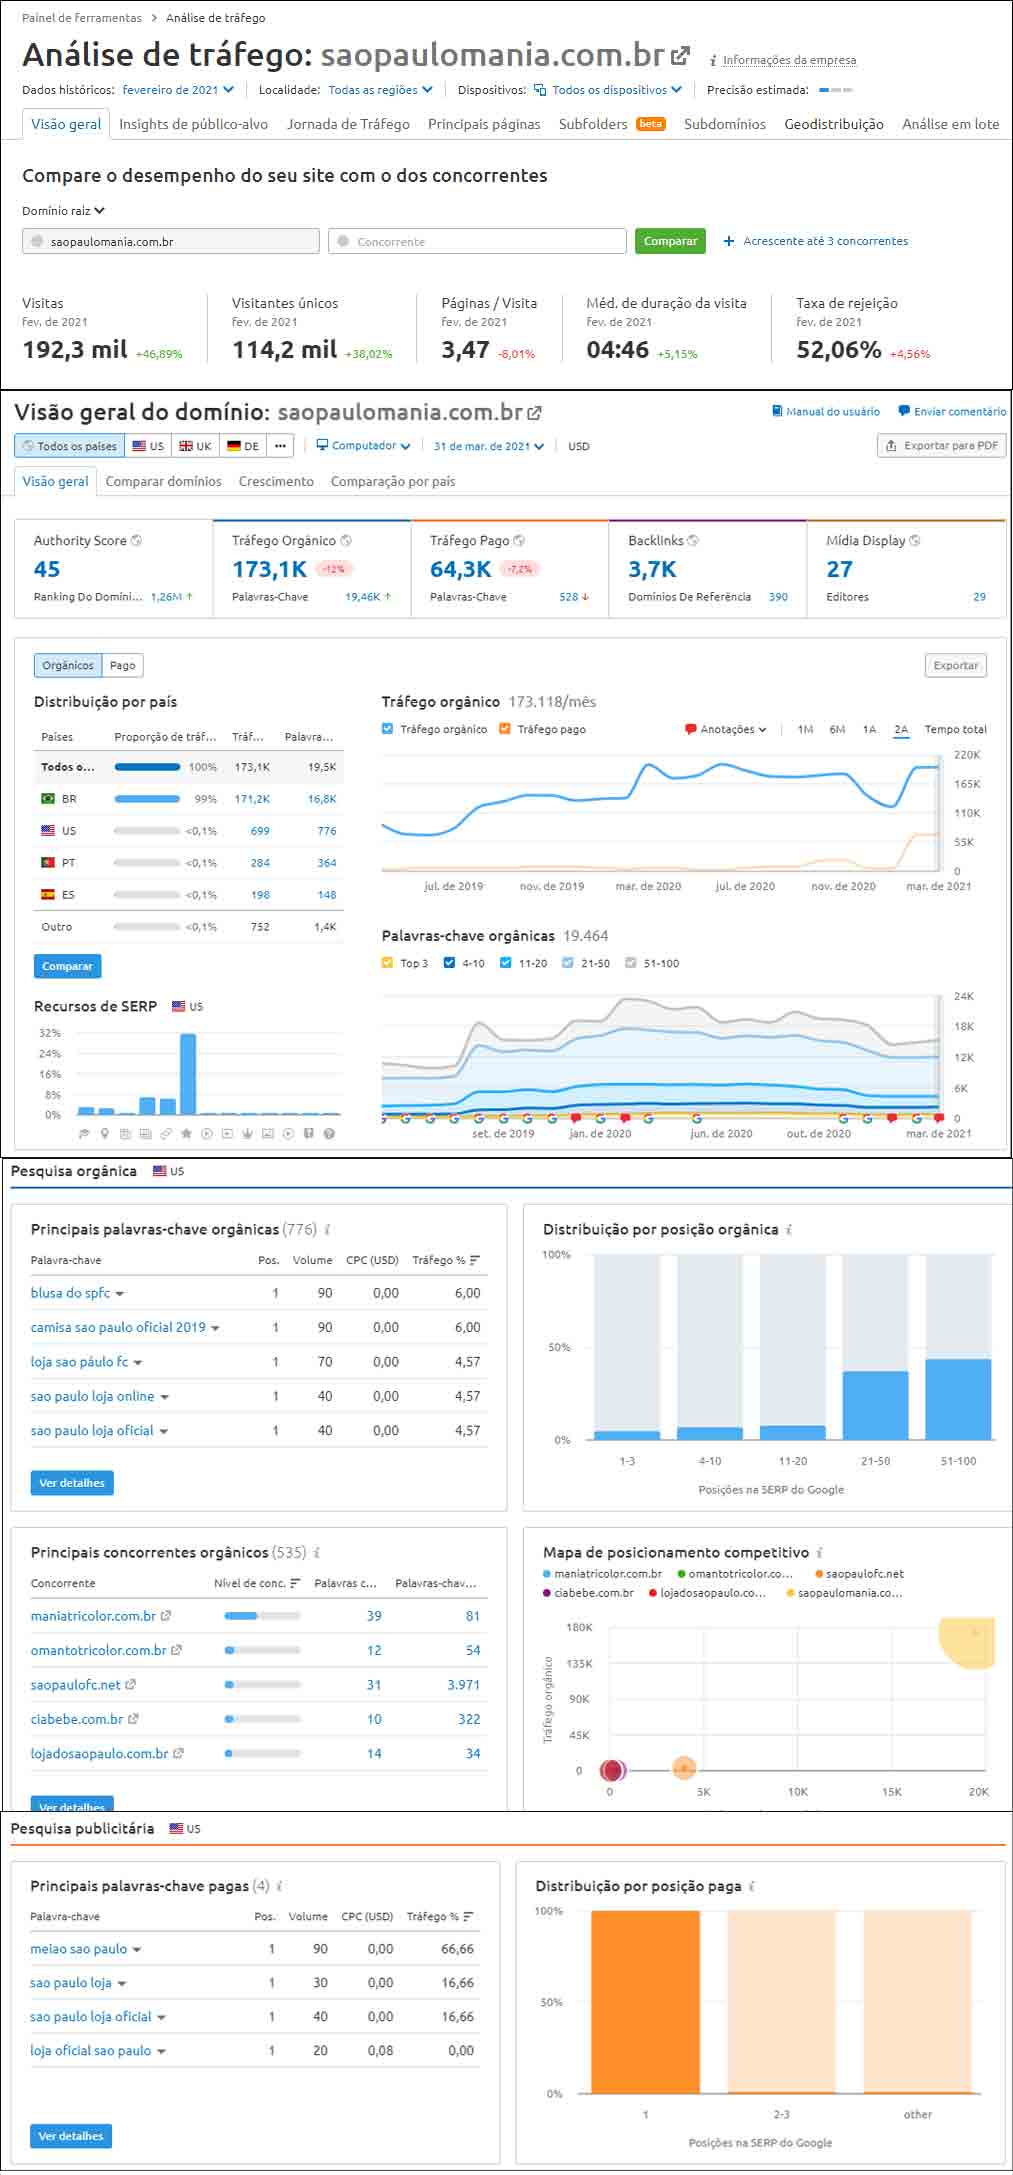The width and height of the screenshot is (1013, 2175).
Task: Open the fevereiro de 2021 date dropdown
Action: 178,90
